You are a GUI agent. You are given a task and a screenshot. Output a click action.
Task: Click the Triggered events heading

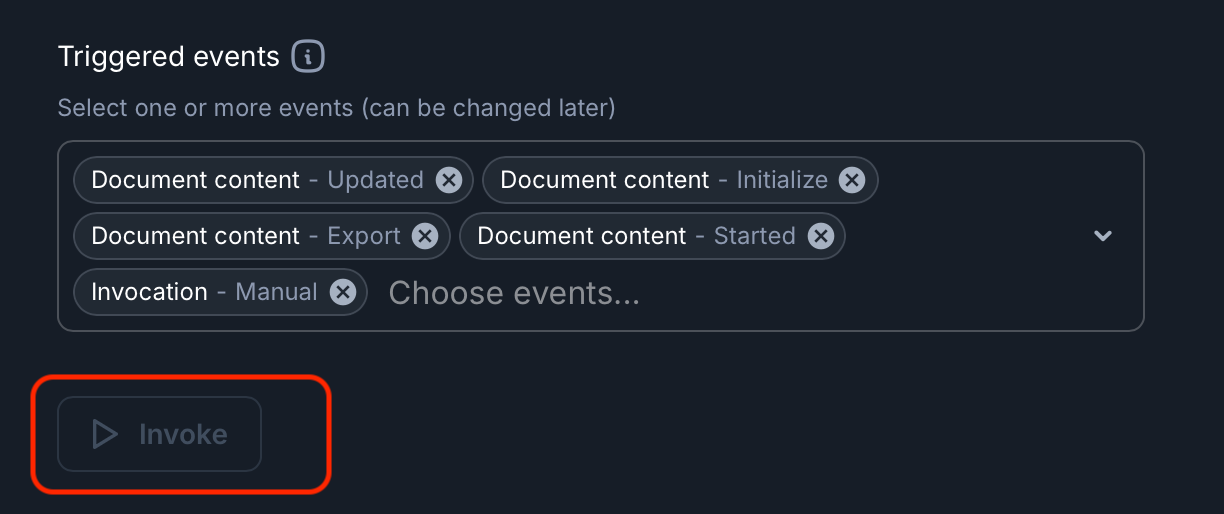[168, 57]
